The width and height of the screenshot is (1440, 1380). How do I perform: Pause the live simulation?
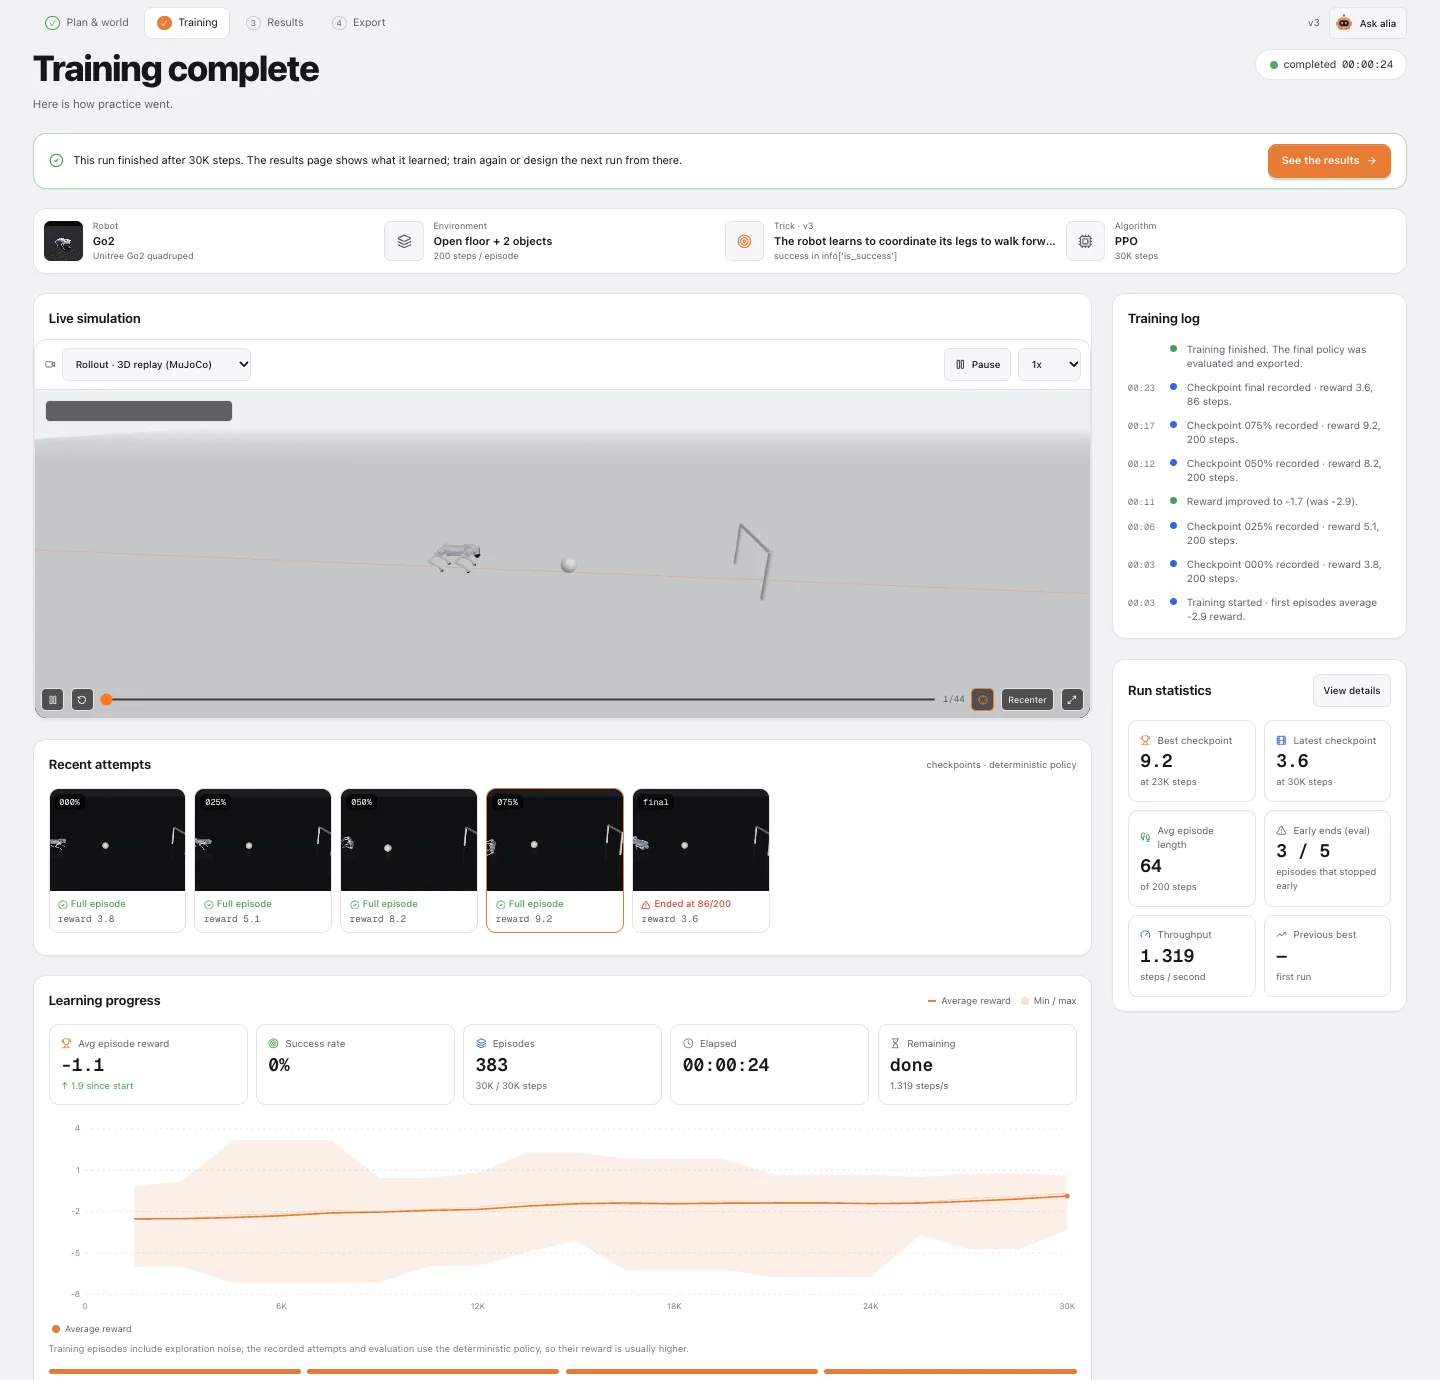pyautogui.click(x=978, y=365)
